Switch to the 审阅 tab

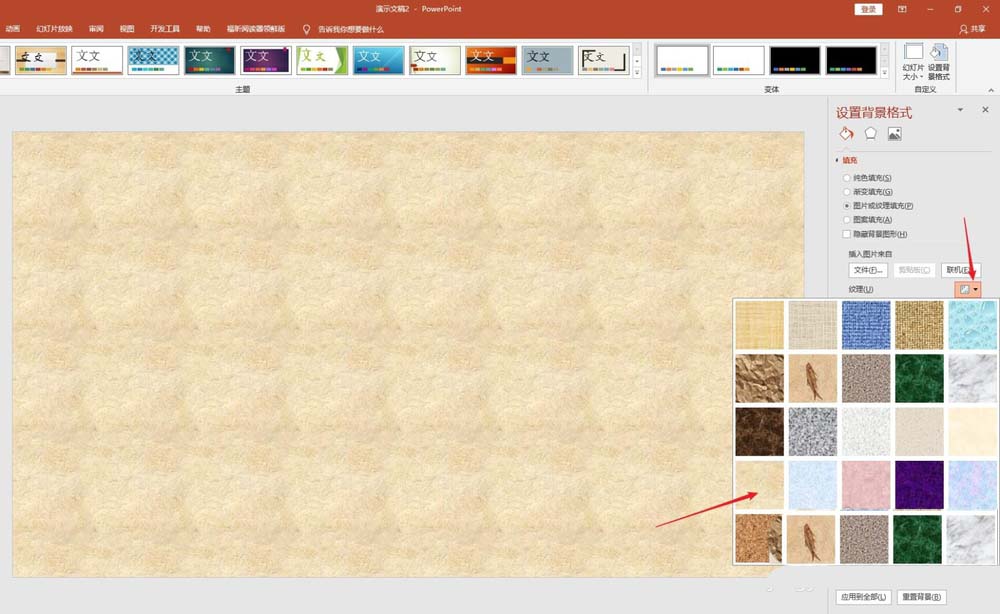[96, 29]
